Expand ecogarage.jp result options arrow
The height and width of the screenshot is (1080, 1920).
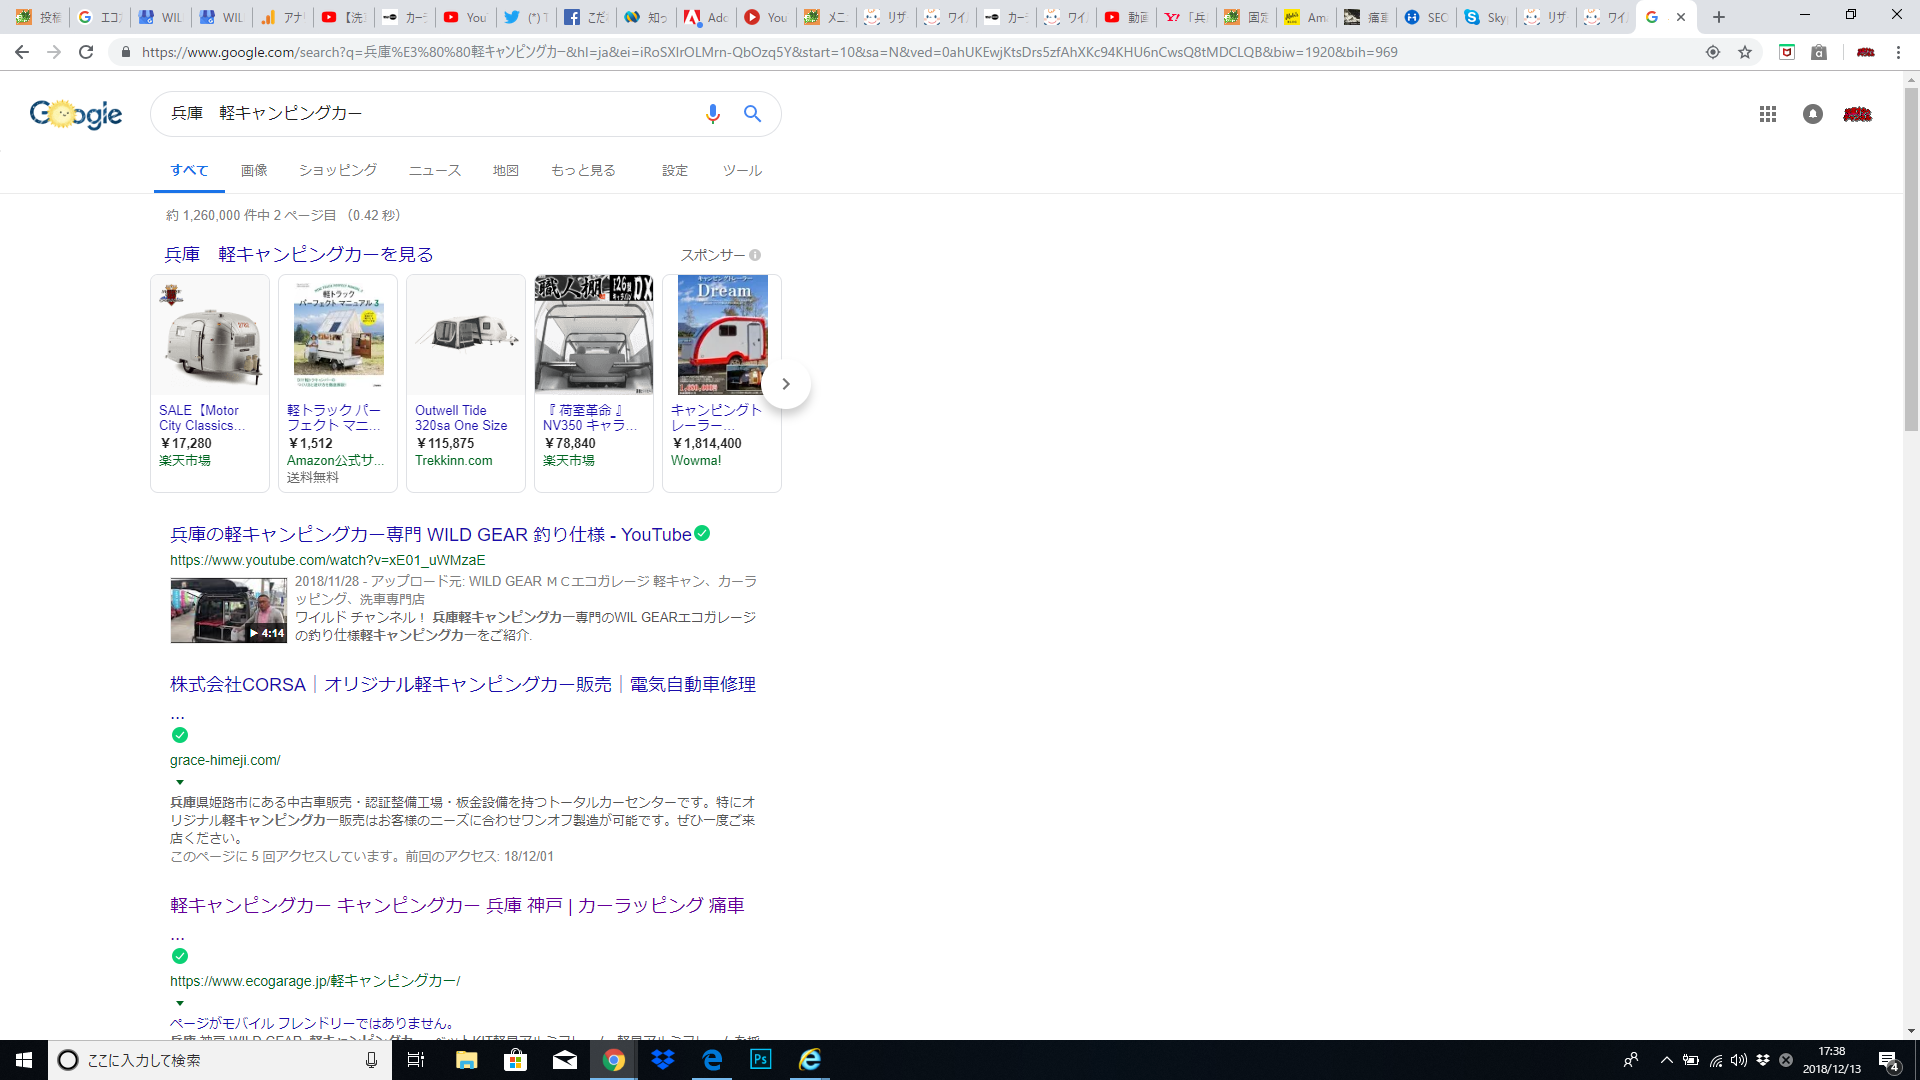pyautogui.click(x=180, y=1003)
